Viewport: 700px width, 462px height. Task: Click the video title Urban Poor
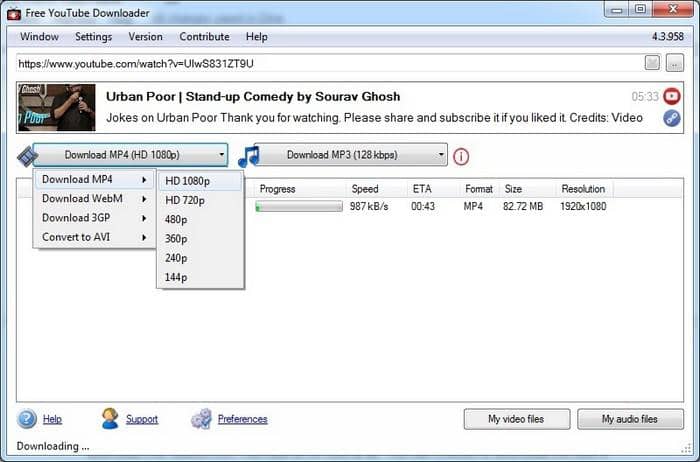click(253, 96)
